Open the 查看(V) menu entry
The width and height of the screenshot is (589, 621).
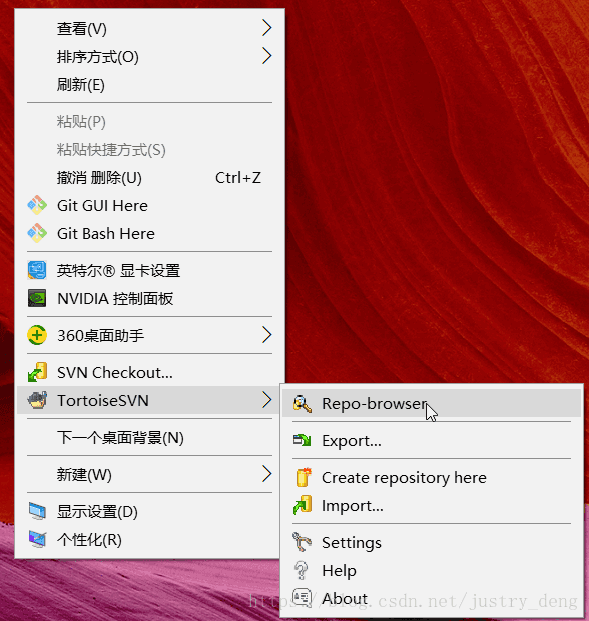pyautogui.click(x=150, y=29)
